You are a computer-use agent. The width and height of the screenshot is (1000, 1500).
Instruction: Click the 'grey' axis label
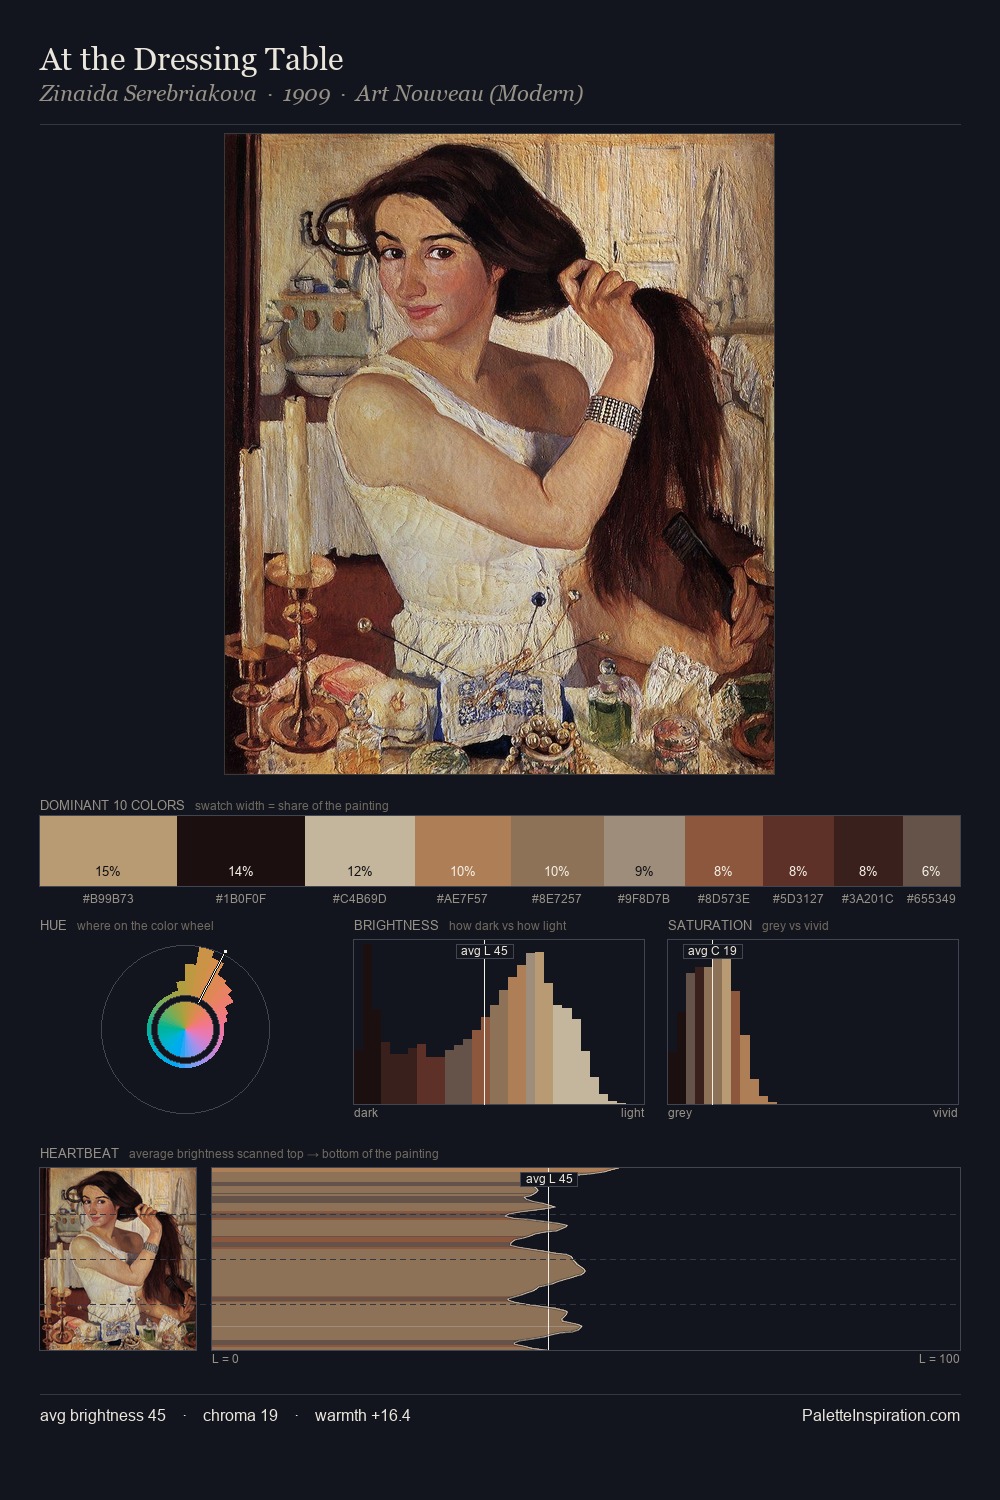[680, 1113]
